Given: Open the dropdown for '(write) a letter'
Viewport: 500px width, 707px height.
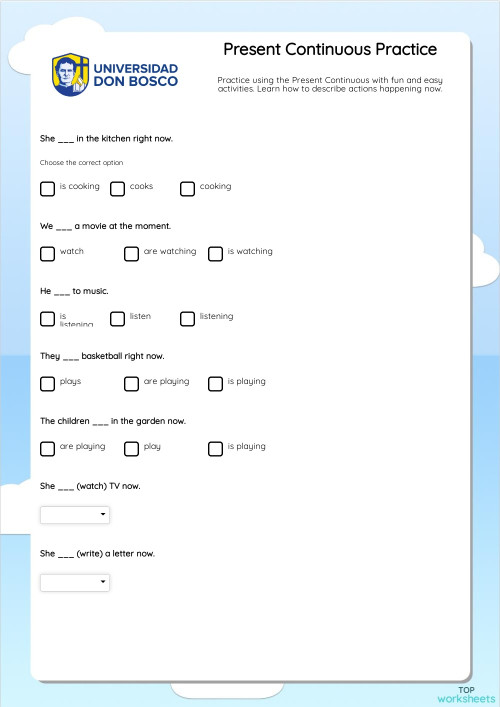Looking at the screenshot, I should (x=75, y=583).
